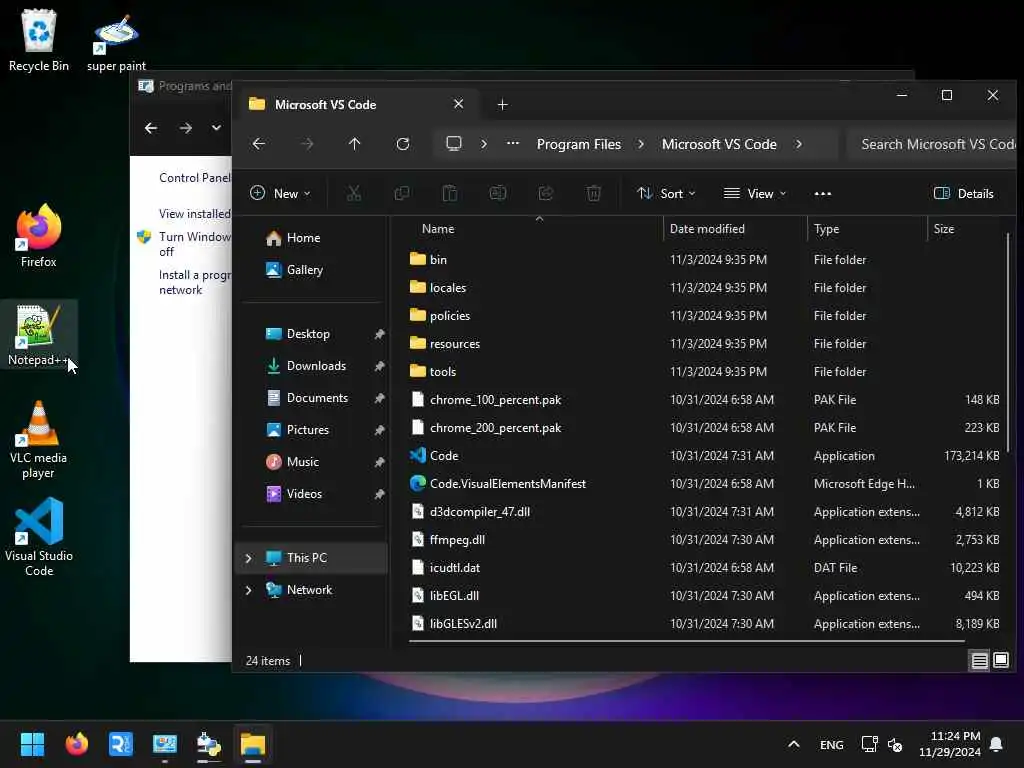The image size is (1024, 768).
Task: Expand chevron after Microsoft VS Code breadcrumb
Action: (799, 144)
